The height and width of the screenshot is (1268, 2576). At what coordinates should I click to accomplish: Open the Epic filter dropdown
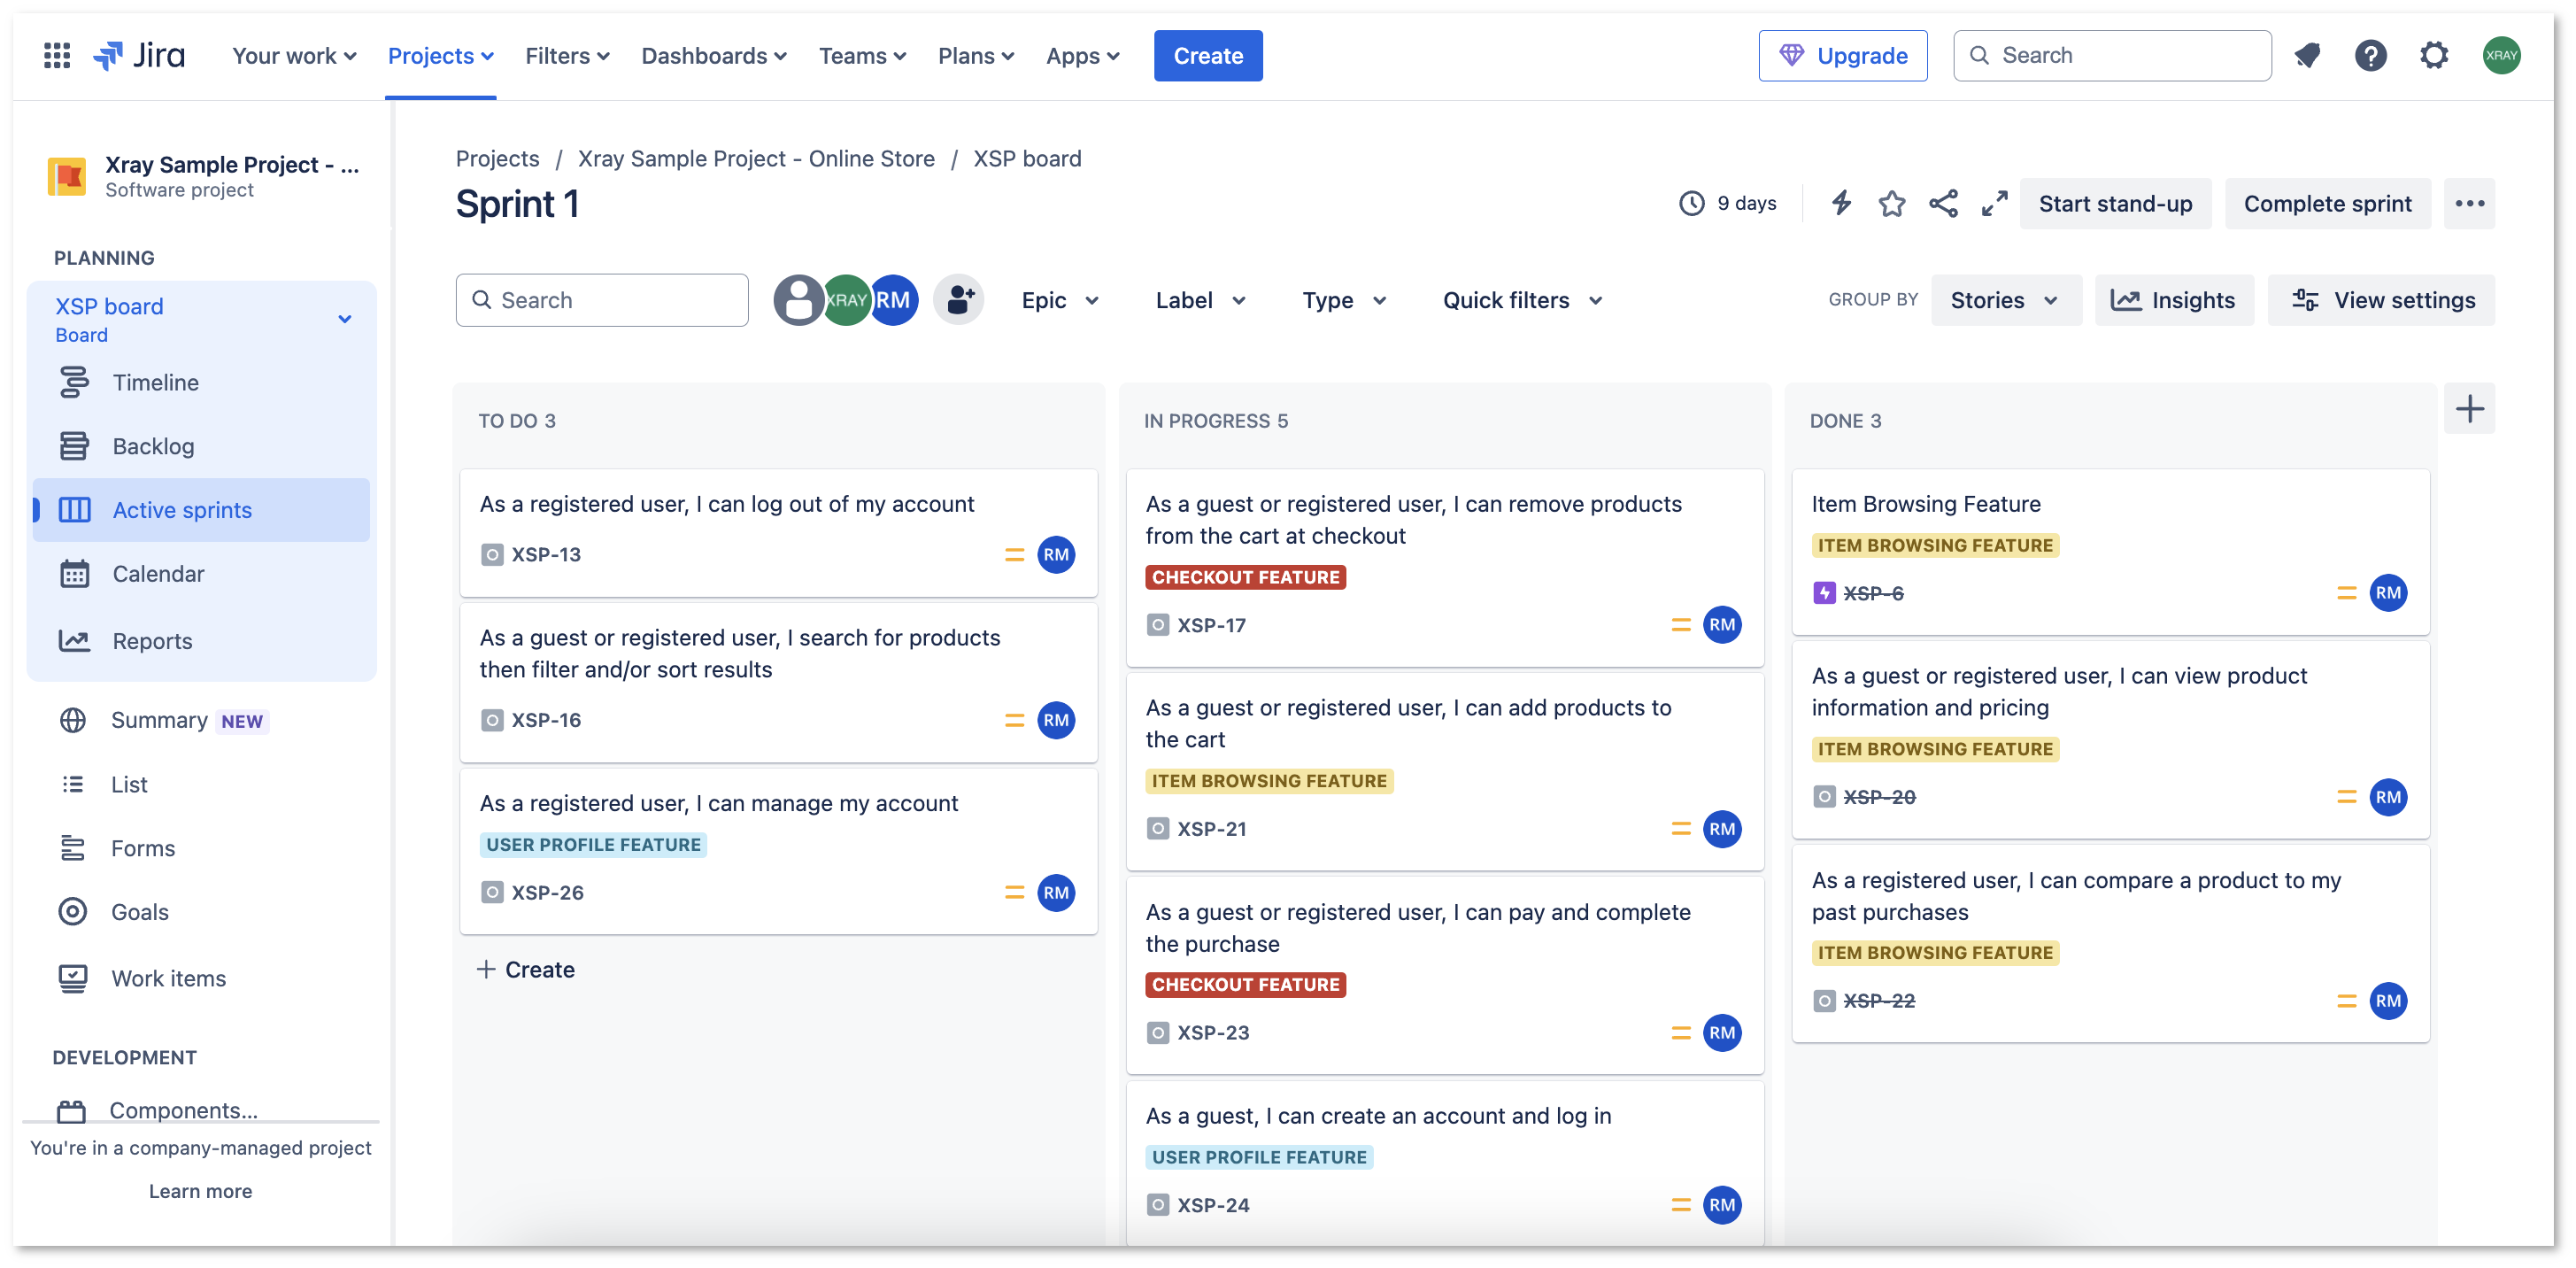click(1060, 300)
